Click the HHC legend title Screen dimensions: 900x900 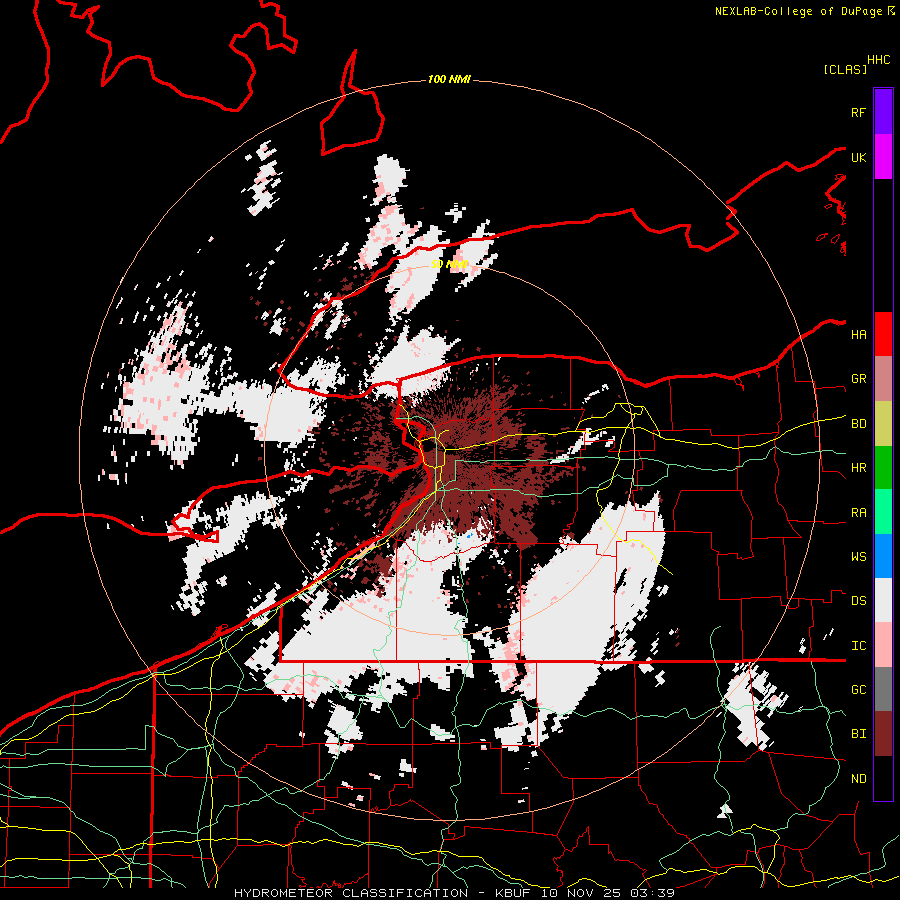coord(879,60)
